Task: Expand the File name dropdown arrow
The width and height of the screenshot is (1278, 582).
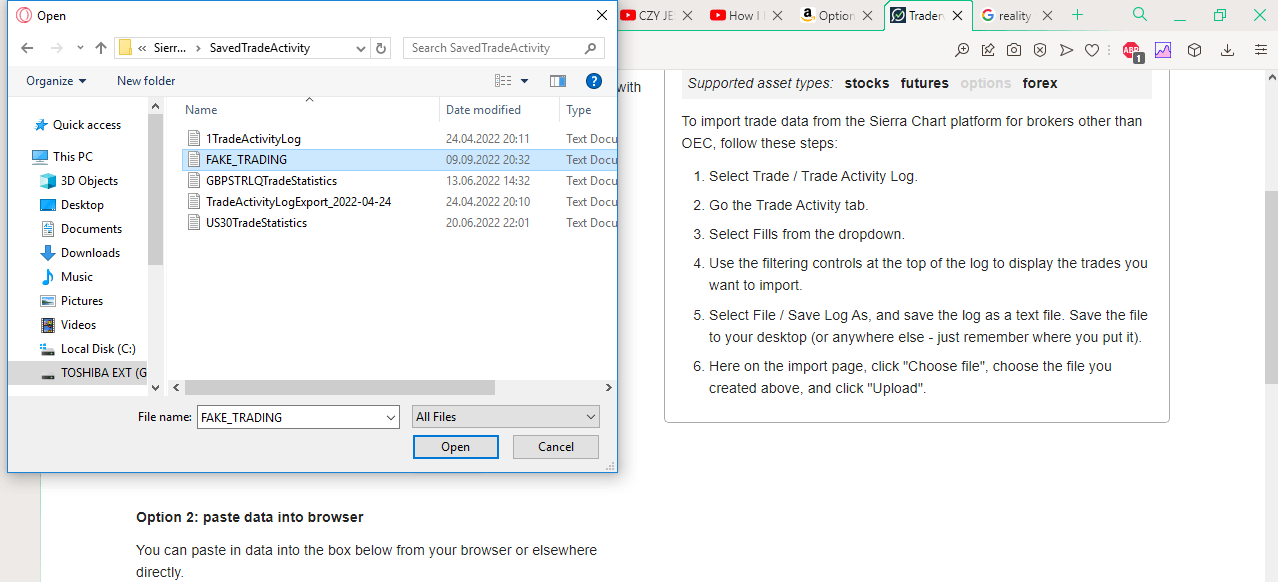Action: (391, 417)
